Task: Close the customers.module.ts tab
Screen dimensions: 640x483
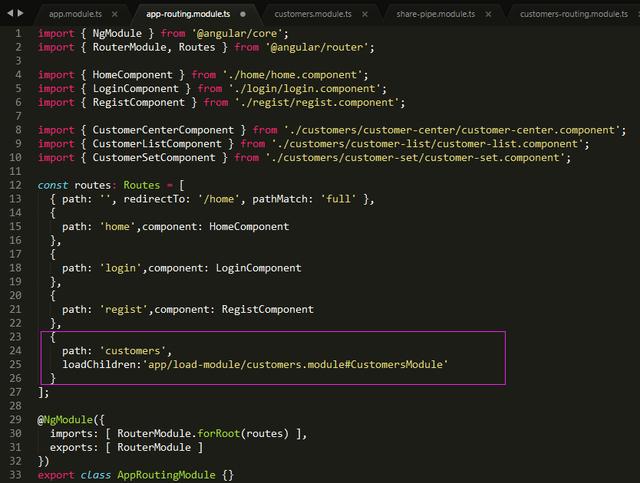Action: [x=365, y=14]
